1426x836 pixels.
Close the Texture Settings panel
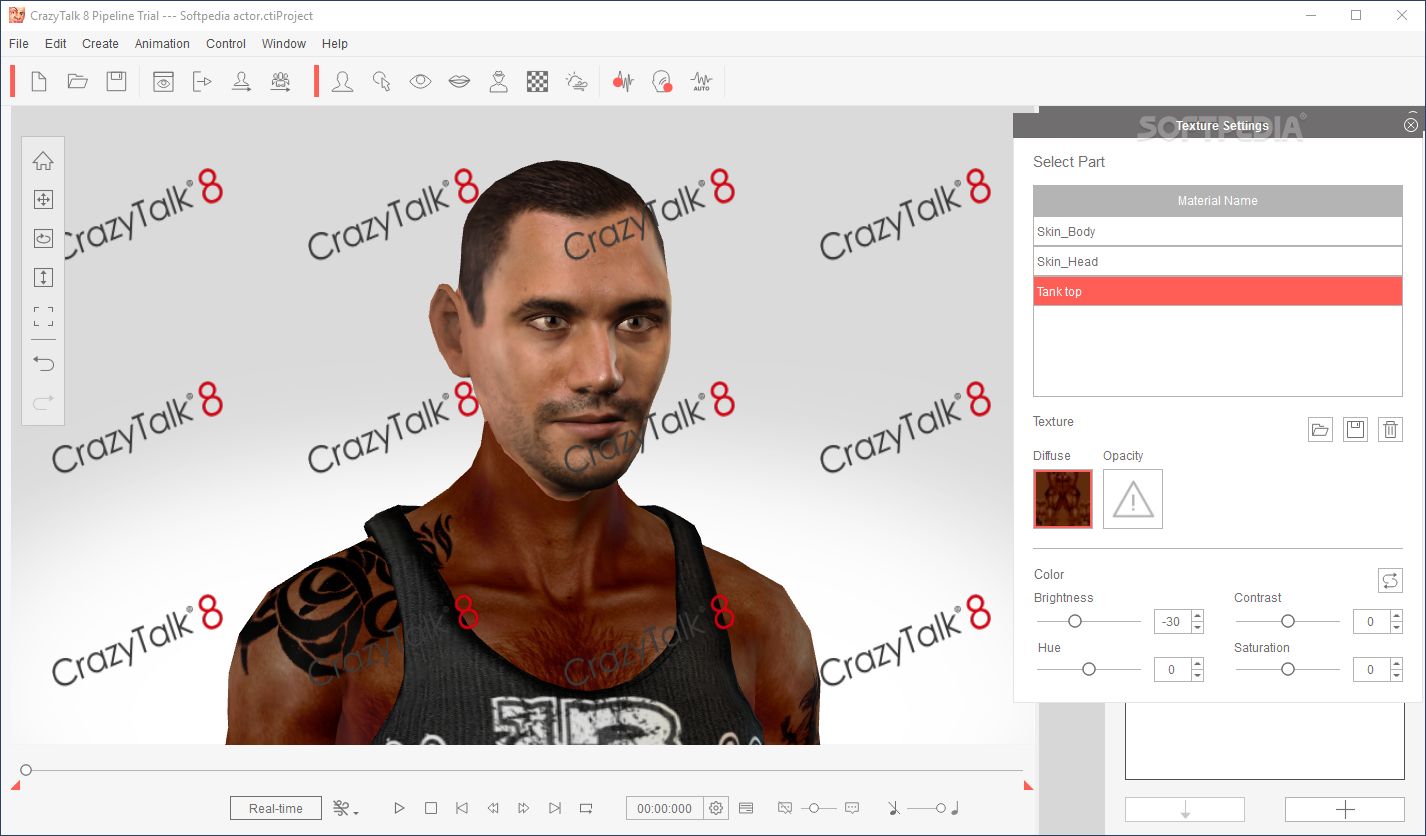(x=1411, y=125)
